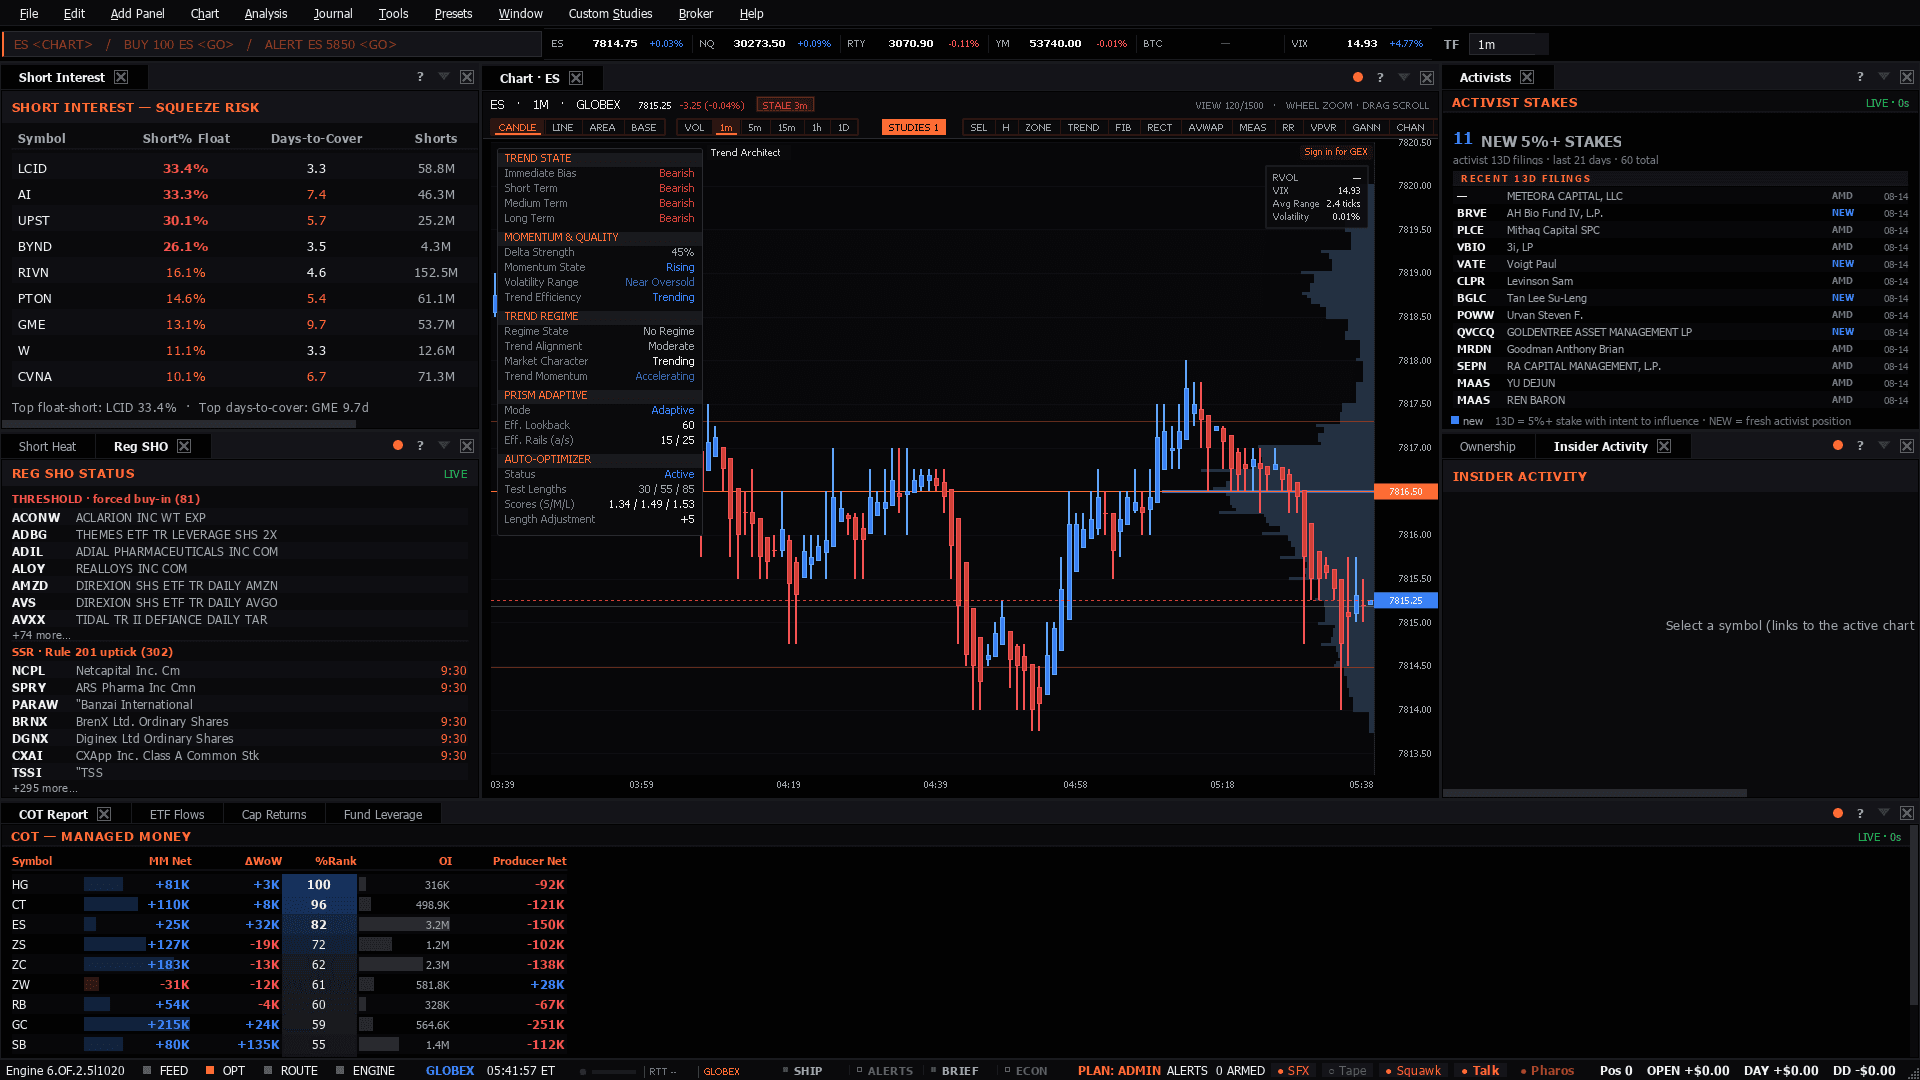Expand the Short Interest panel dropdown arrow
Viewport: 1920px width, 1080px height.
444,77
